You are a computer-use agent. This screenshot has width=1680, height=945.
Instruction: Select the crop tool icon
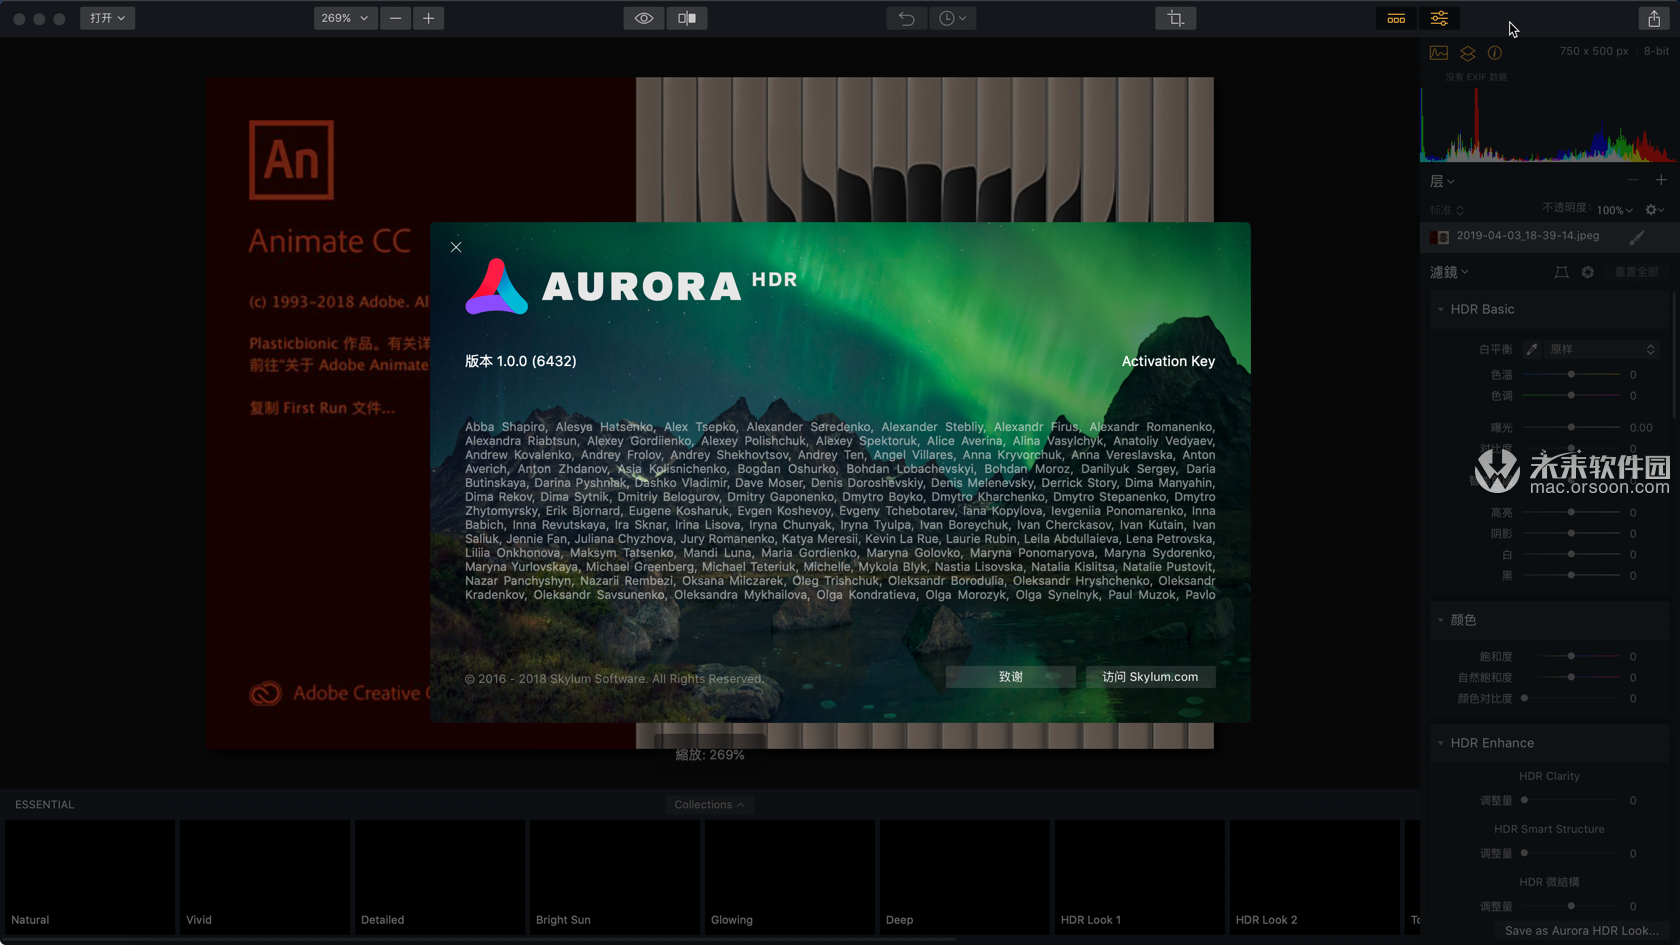[x=1175, y=18]
